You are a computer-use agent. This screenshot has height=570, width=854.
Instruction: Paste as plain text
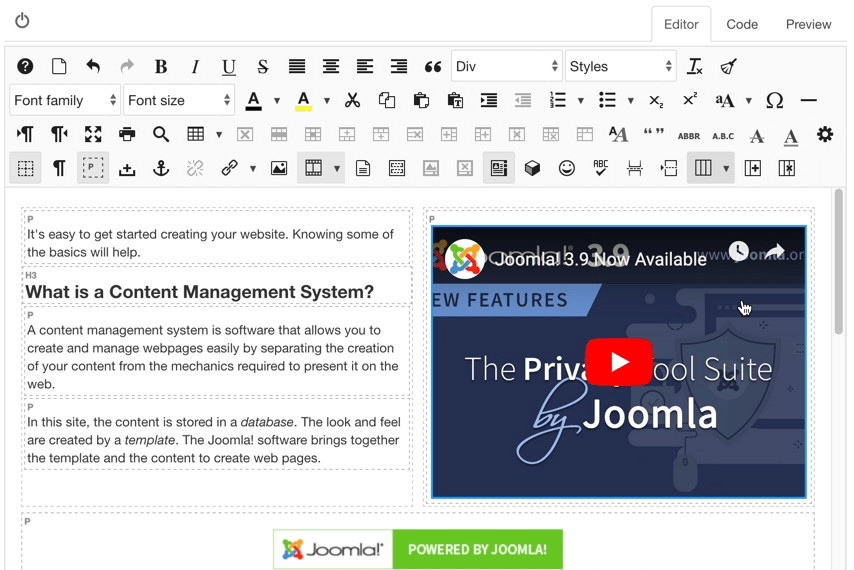(x=455, y=100)
